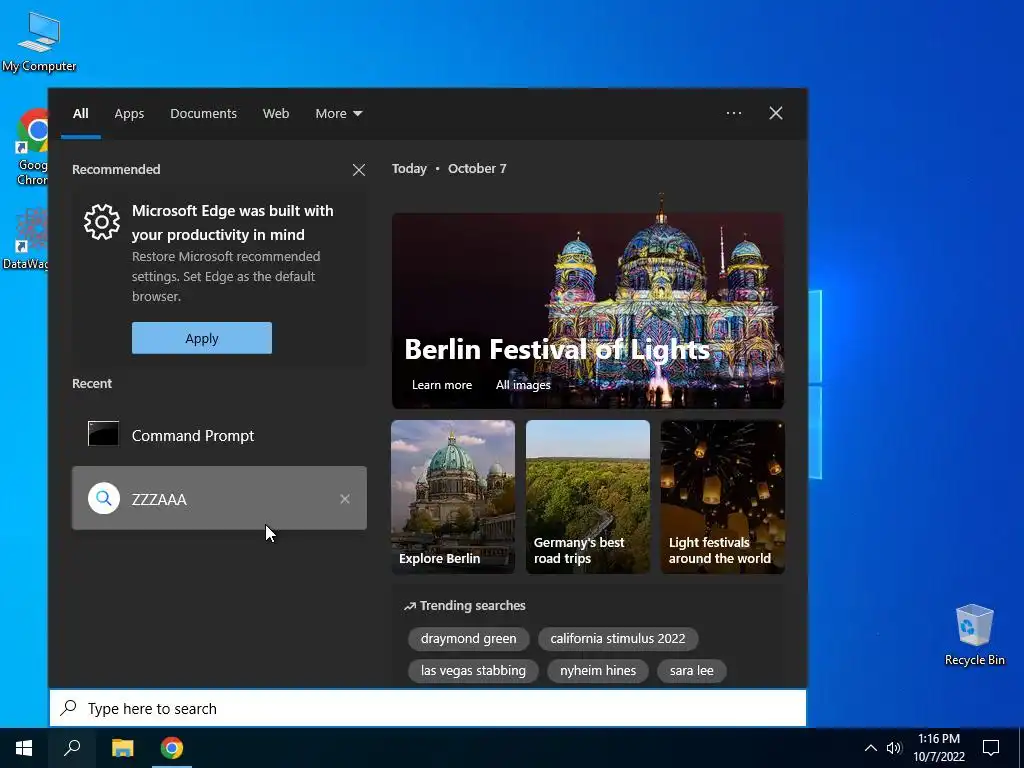Open Germany's best road trips card
The height and width of the screenshot is (768, 1024).
(588, 497)
